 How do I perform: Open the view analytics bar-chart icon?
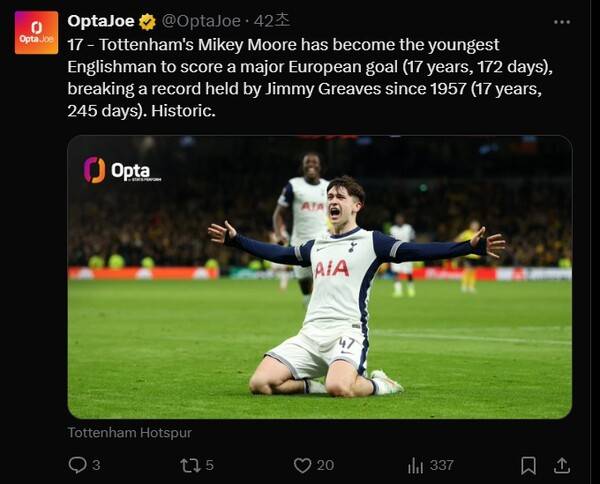coord(416,465)
